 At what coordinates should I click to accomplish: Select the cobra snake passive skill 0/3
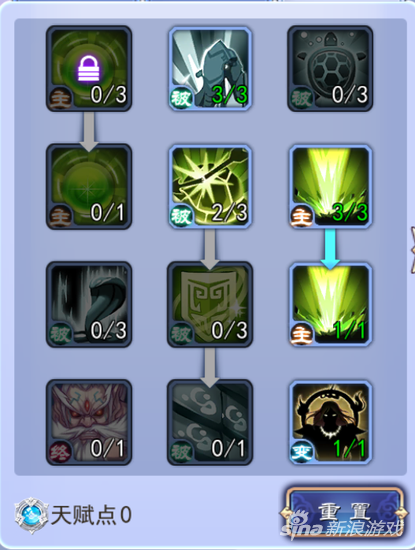coord(89,304)
